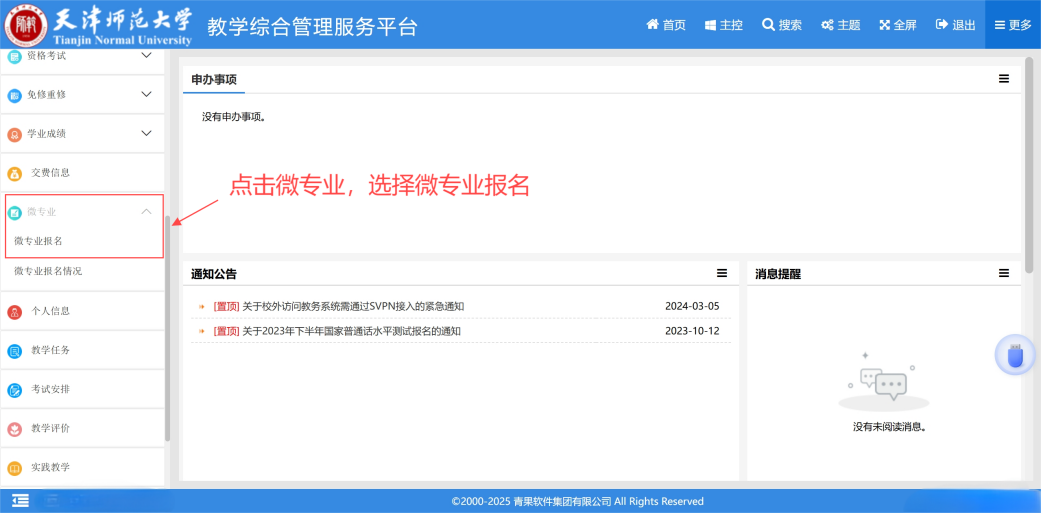Go to 首页 in top navigation
This screenshot has height=513, width=1041.
(x=666, y=25)
